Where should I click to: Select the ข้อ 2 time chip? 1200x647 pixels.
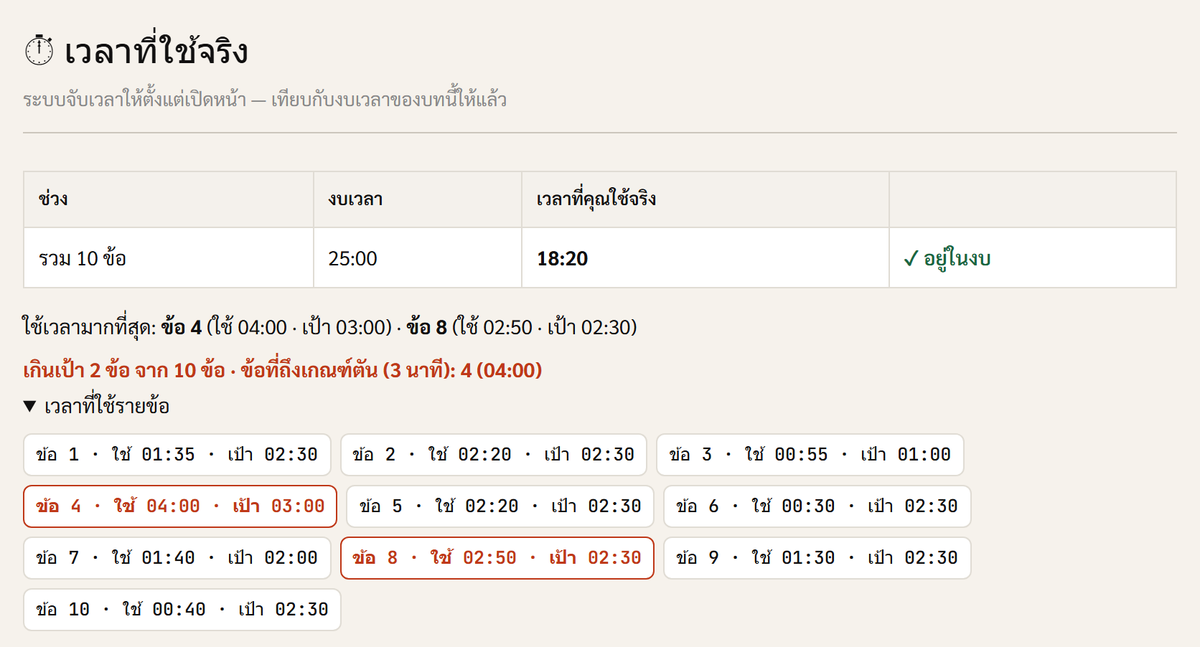click(x=494, y=454)
